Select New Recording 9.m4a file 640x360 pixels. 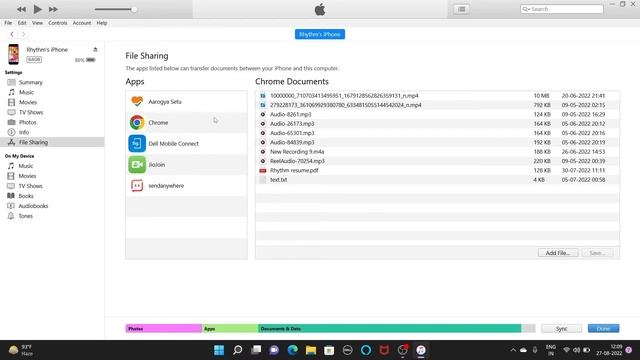[x=438, y=152]
